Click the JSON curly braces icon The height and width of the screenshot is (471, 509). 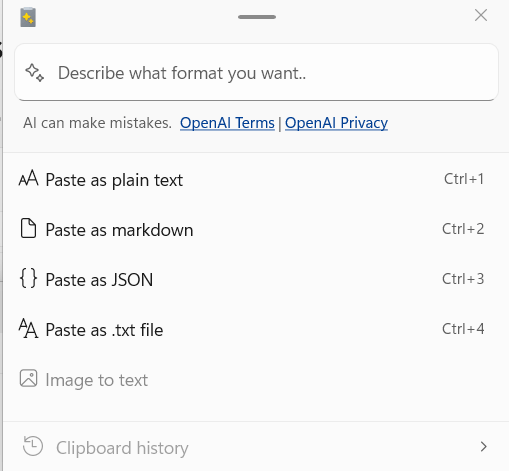coord(28,278)
